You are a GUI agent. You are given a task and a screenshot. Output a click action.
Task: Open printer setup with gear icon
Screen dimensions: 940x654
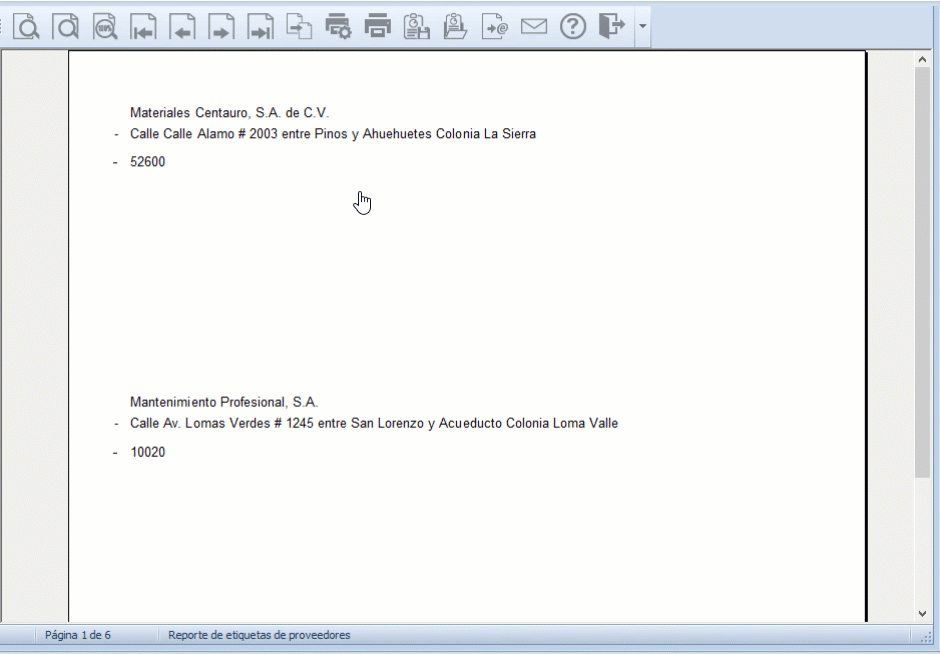click(338, 27)
